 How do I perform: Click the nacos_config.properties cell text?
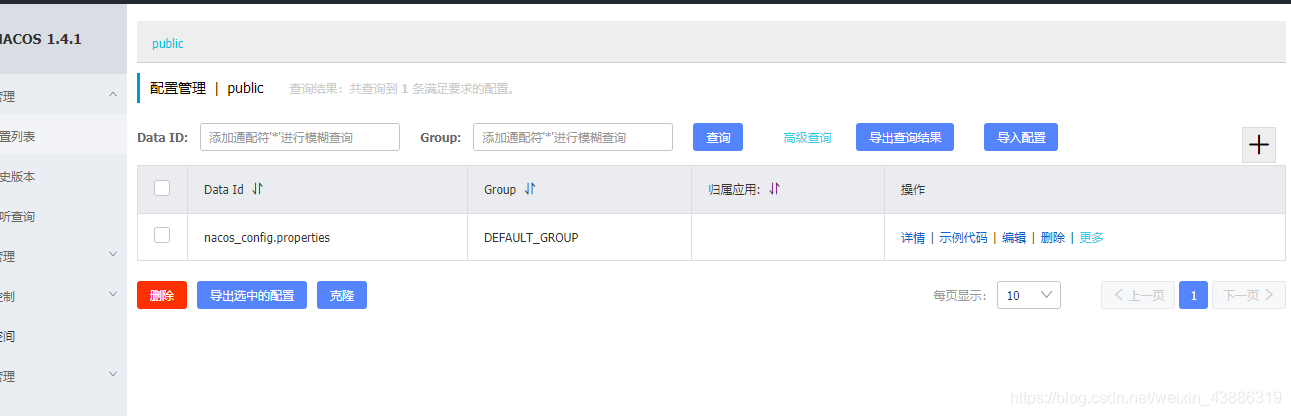pos(267,238)
